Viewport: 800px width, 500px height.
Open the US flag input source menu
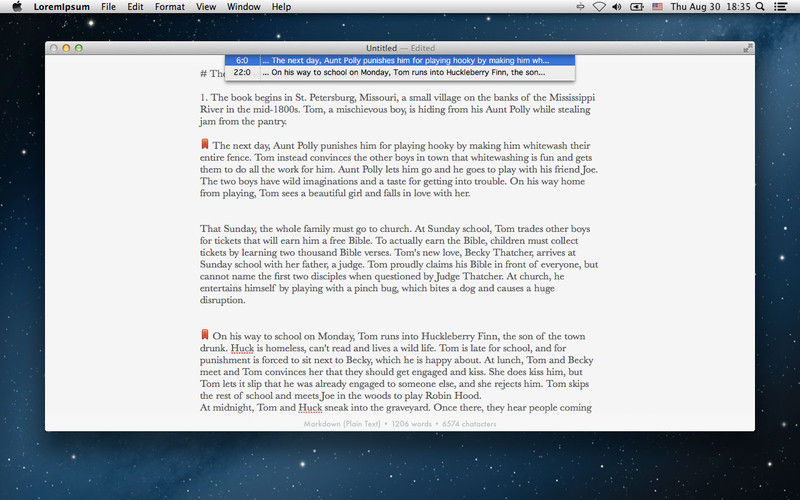(x=657, y=7)
